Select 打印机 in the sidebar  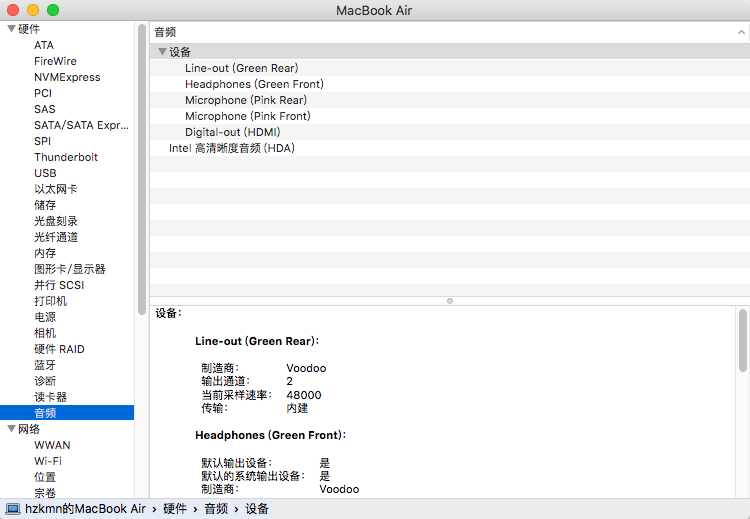click(x=51, y=301)
